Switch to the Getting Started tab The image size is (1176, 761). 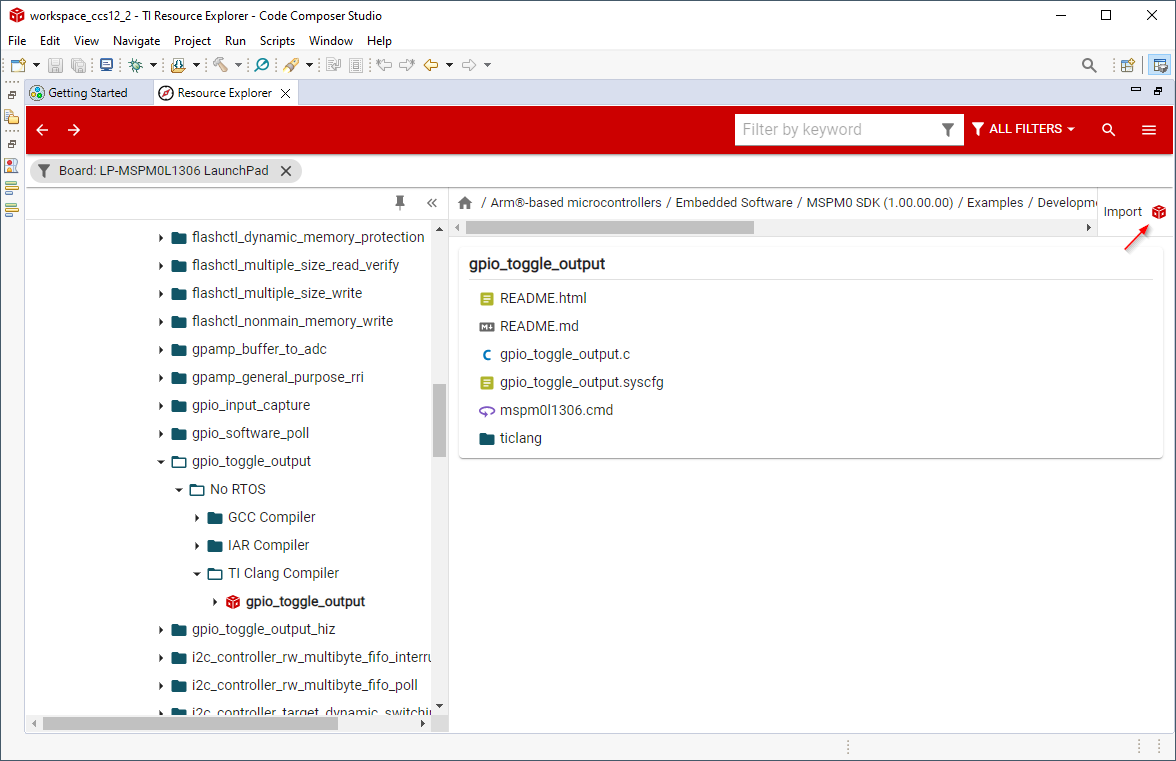[x=87, y=93]
